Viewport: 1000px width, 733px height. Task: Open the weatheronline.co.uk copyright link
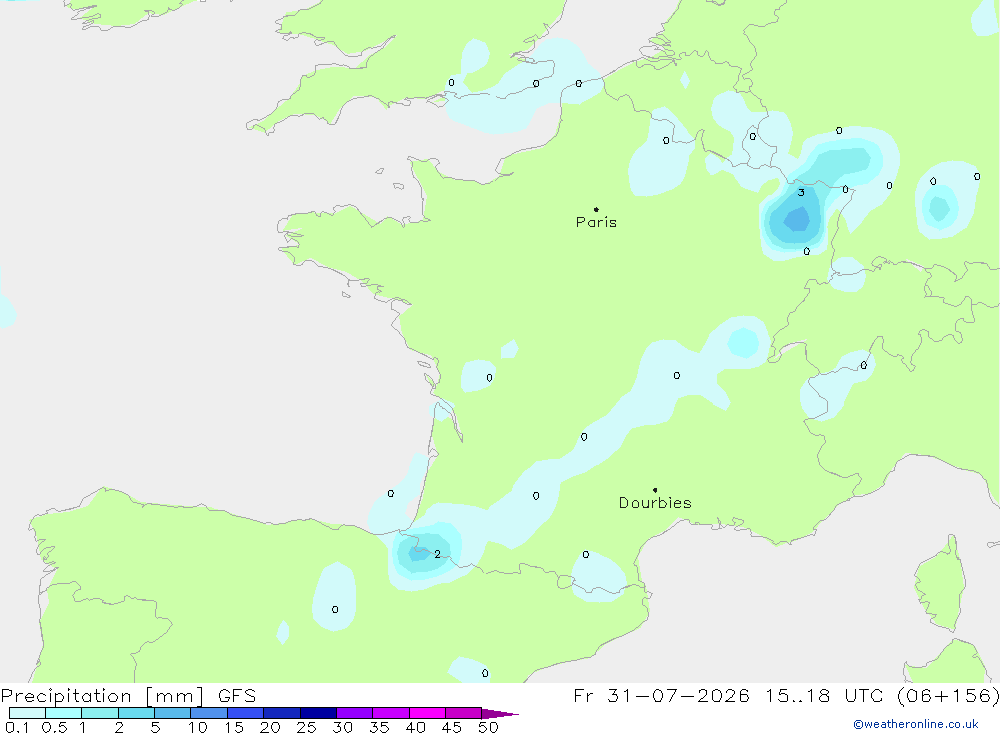pos(916,724)
